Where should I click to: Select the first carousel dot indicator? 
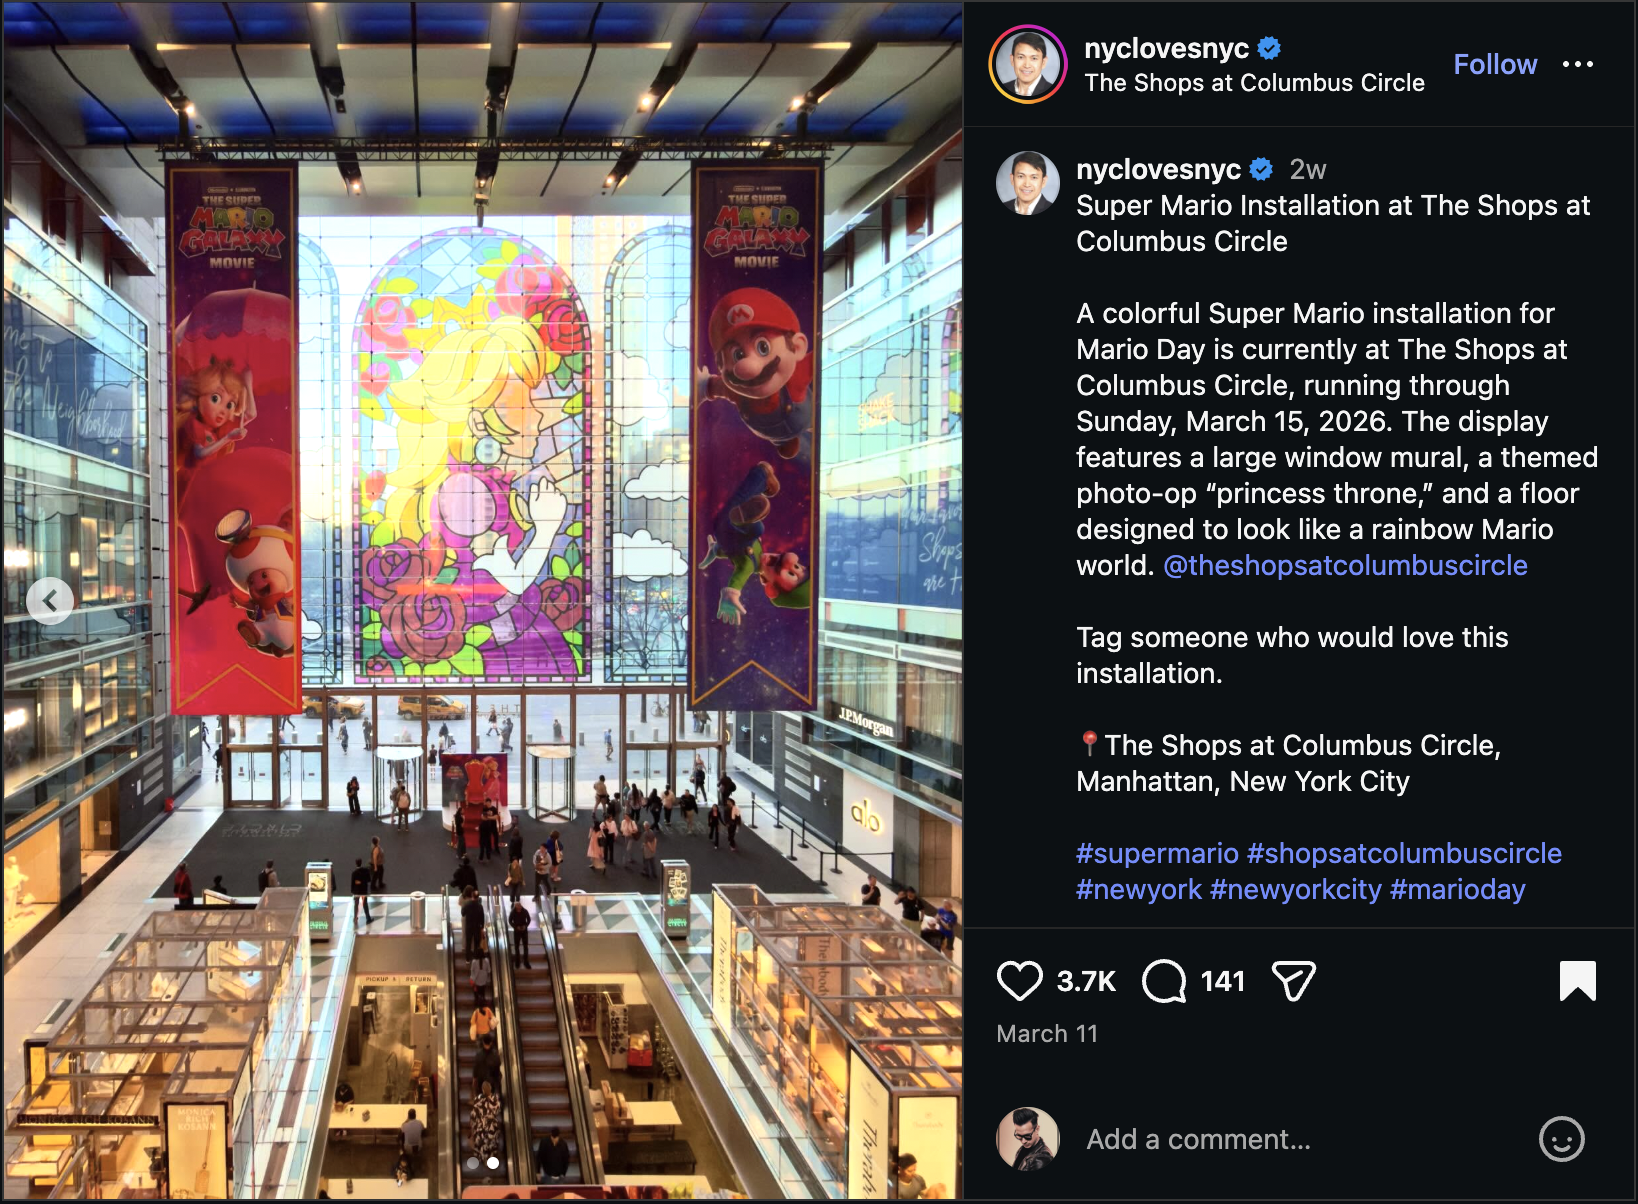[473, 1163]
